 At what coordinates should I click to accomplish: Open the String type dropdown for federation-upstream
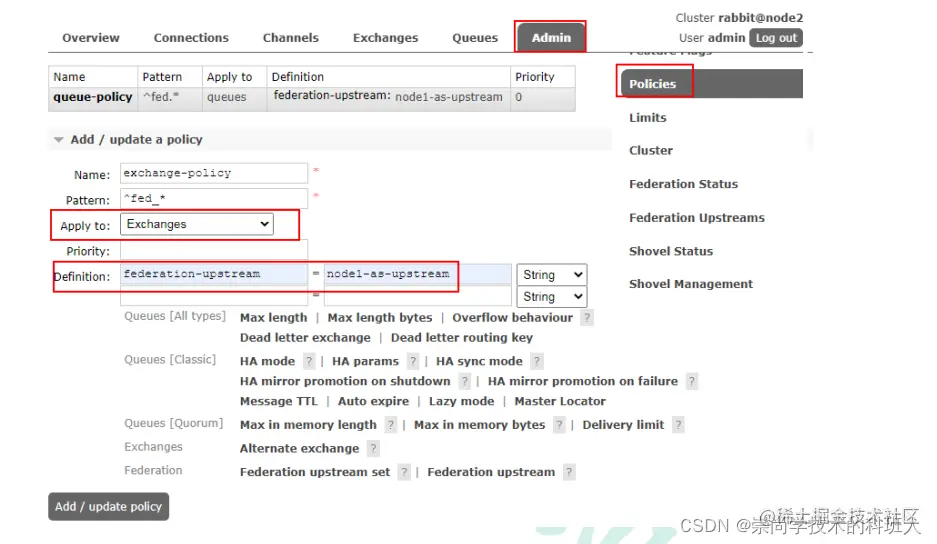pyautogui.click(x=552, y=274)
